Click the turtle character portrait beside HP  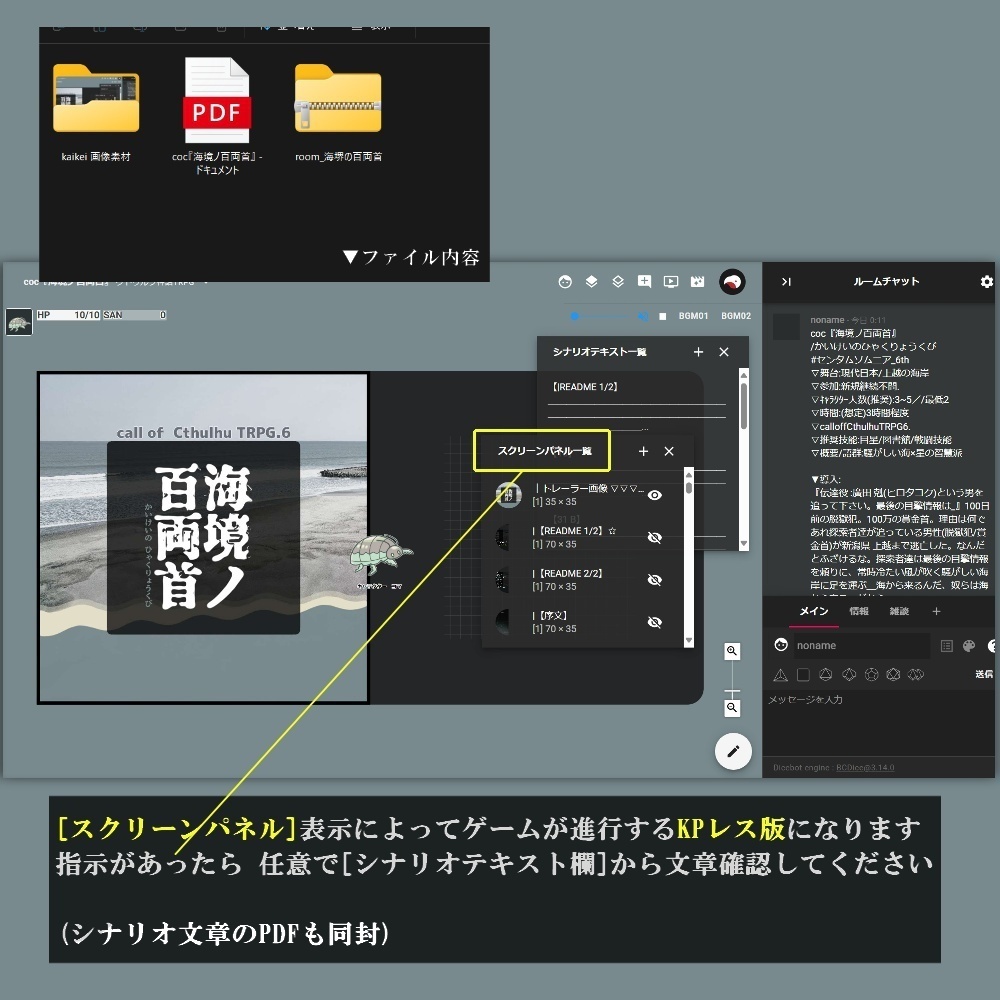tap(18, 323)
